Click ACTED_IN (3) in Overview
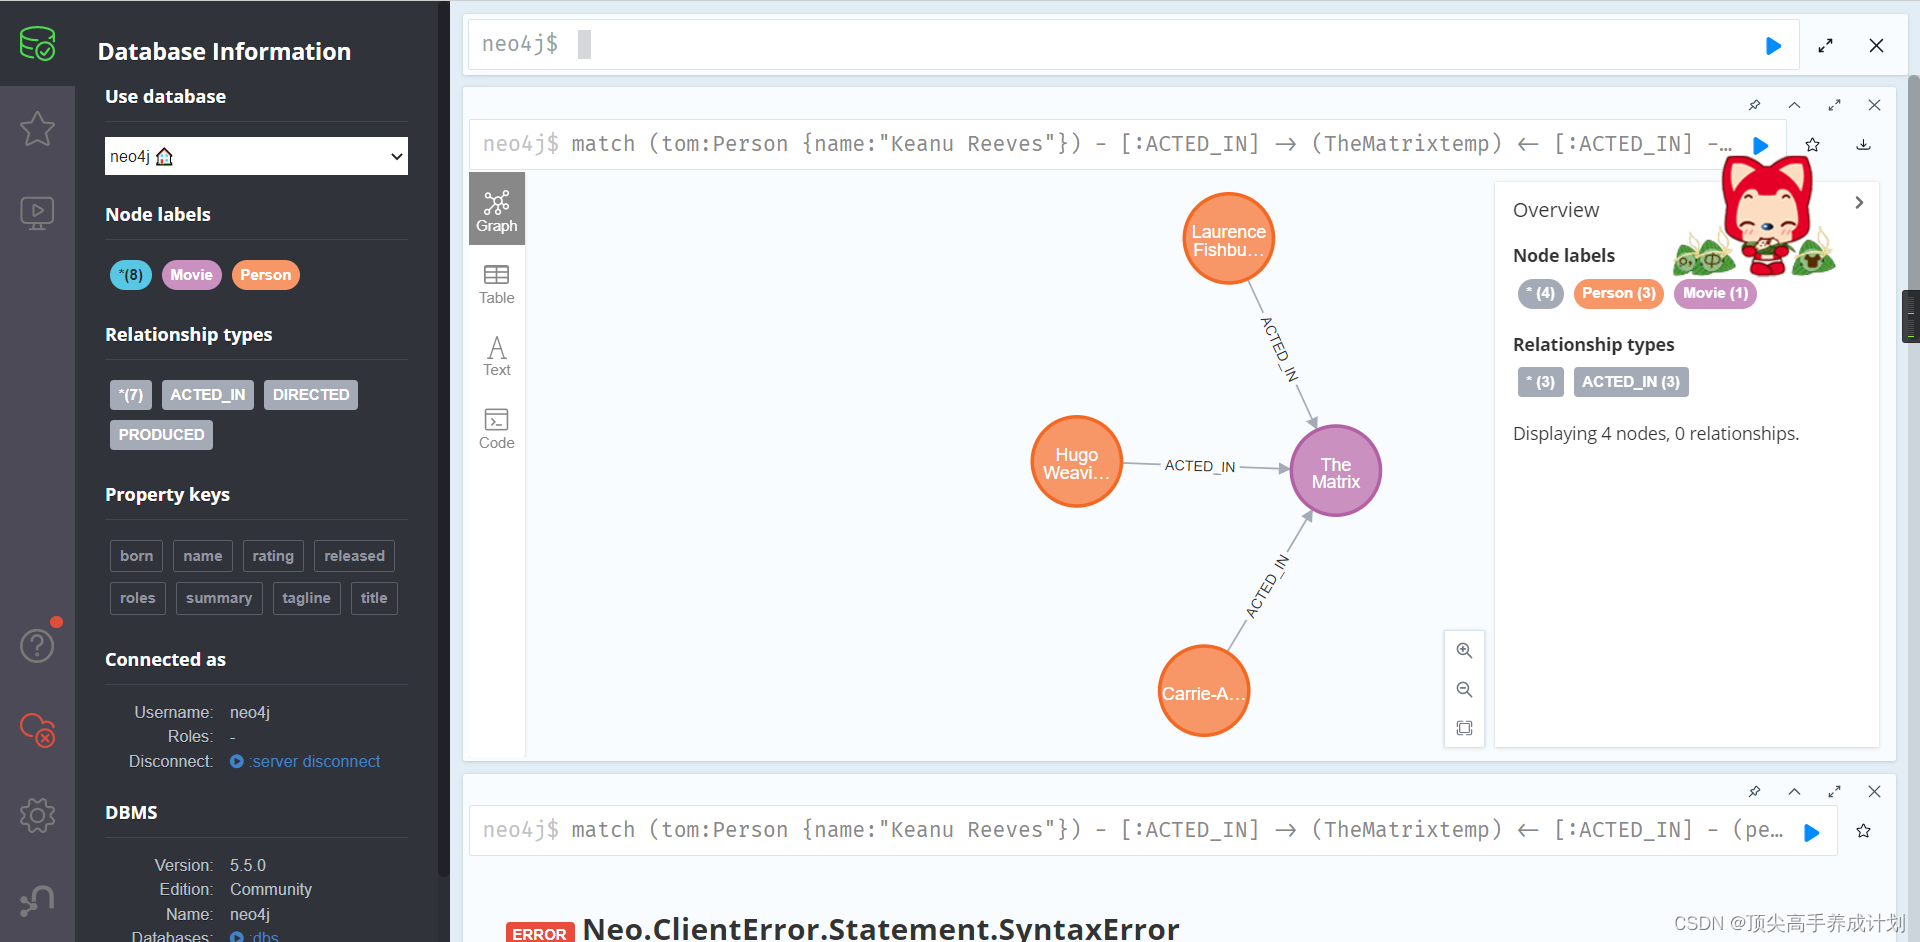Screen dimensions: 1920x942 [x=1630, y=382]
